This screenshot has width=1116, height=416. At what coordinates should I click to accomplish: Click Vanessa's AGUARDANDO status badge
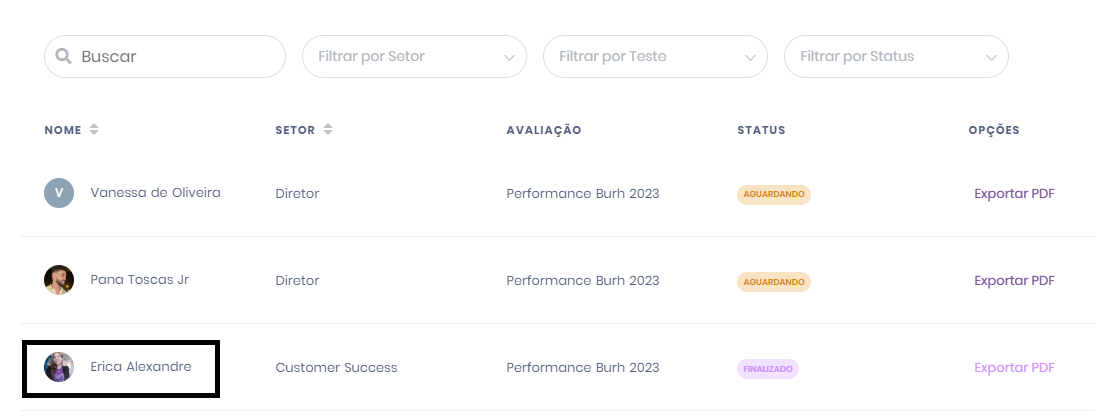coord(774,194)
